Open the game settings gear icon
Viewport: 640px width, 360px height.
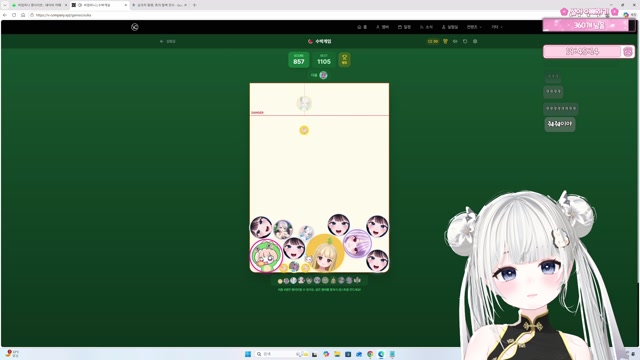pyautogui.click(x=475, y=41)
